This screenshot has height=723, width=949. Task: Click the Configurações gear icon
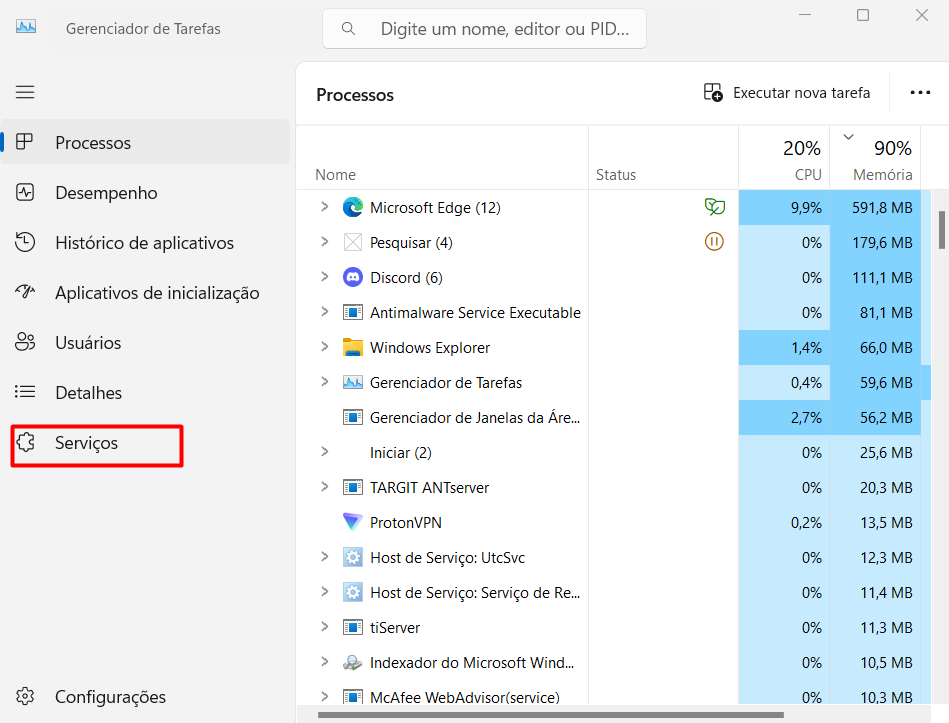(25, 696)
